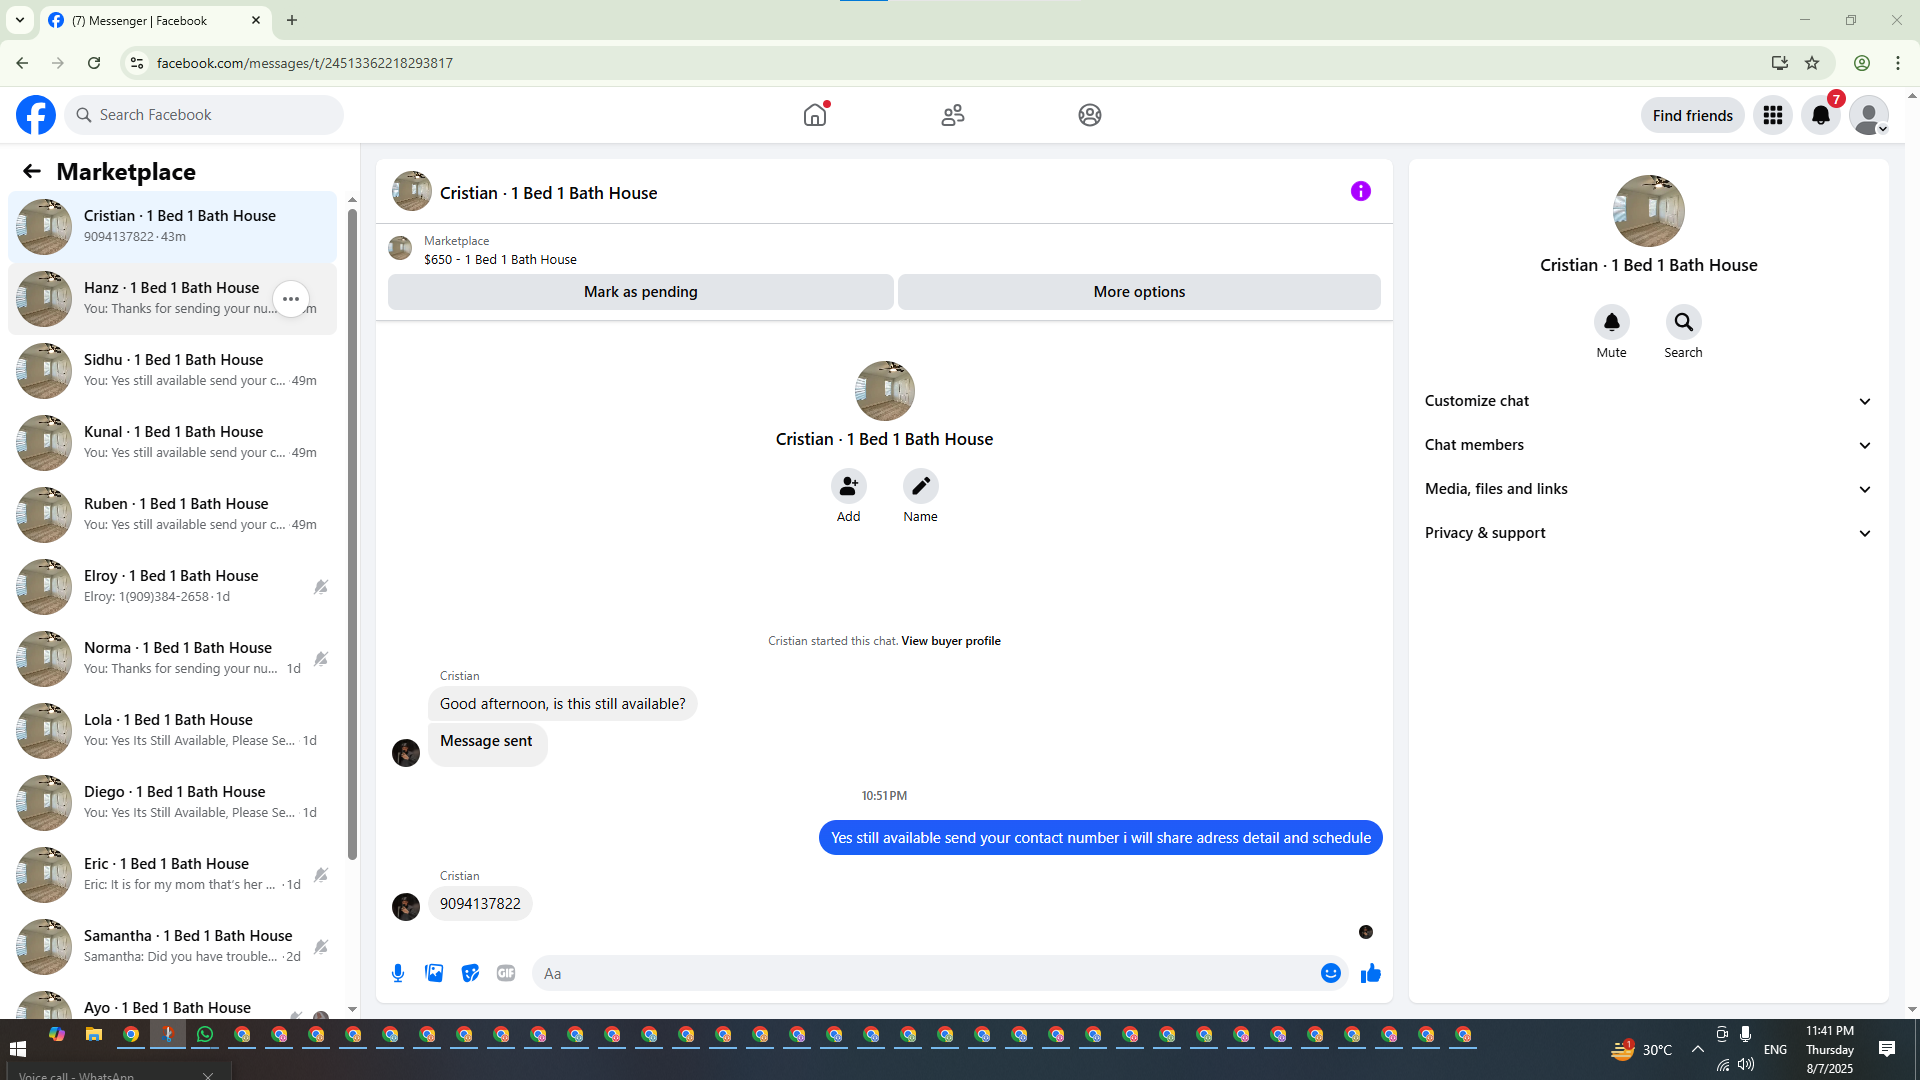Screen dimensions: 1920x1080
Task: Add people using the Add icon
Action: click(848, 486)
